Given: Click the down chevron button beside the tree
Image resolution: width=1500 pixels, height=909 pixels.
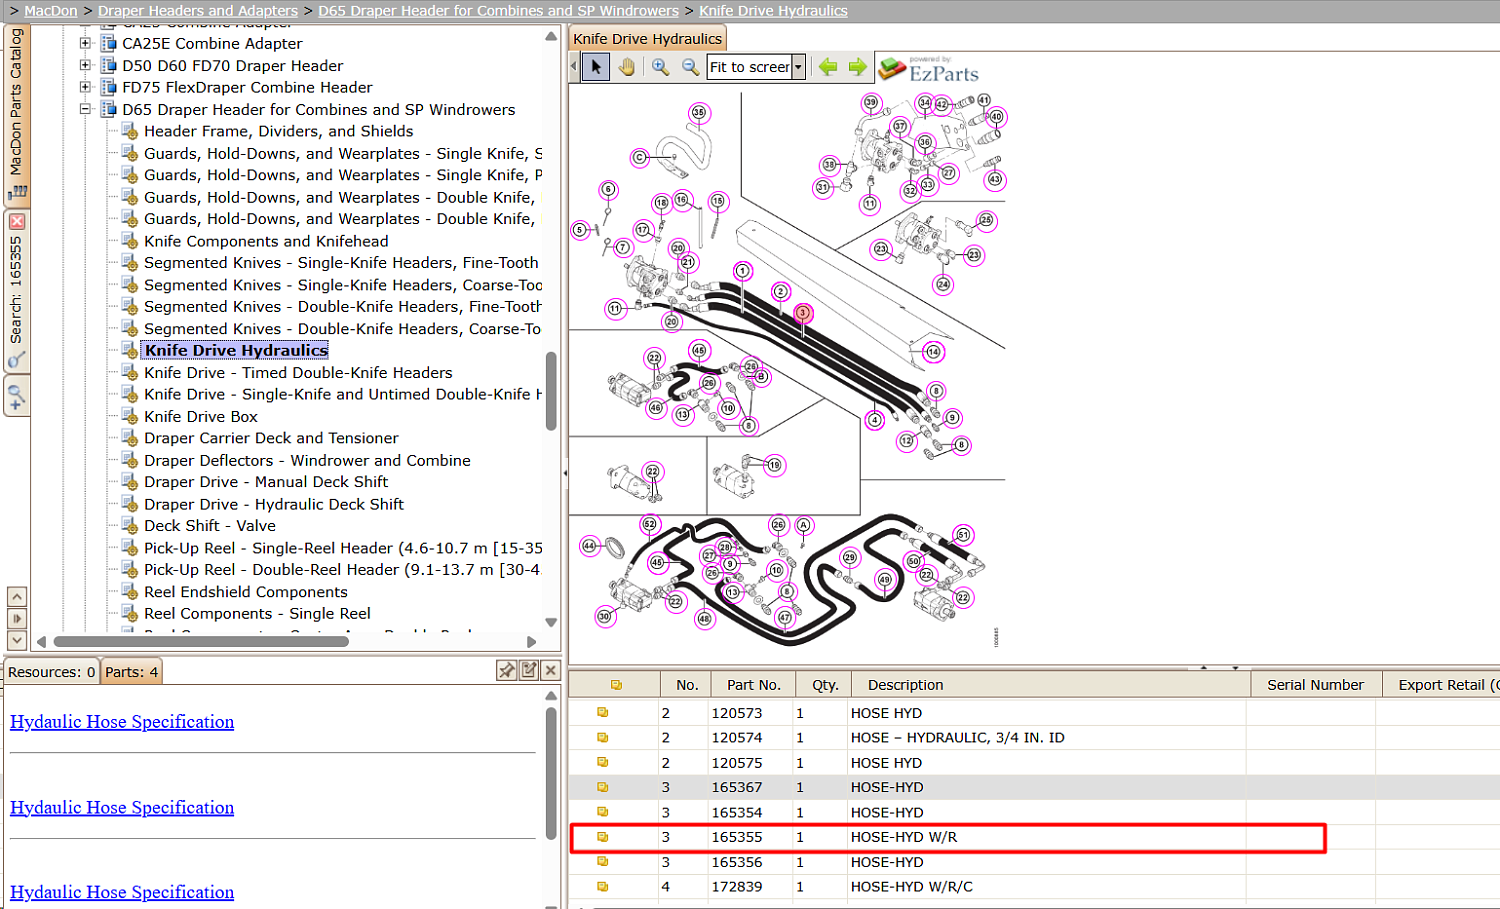Looking at the screenshot, I should [x=17, y=640].
